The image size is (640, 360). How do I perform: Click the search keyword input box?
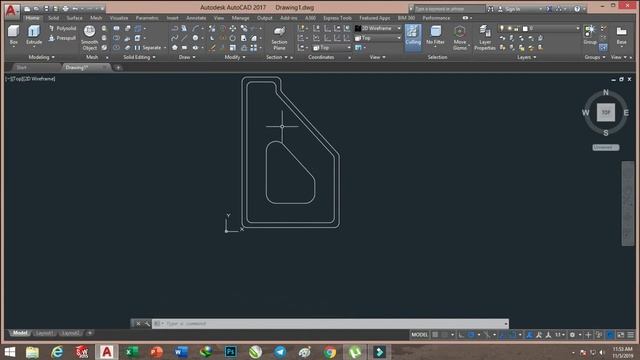point(449,9)
